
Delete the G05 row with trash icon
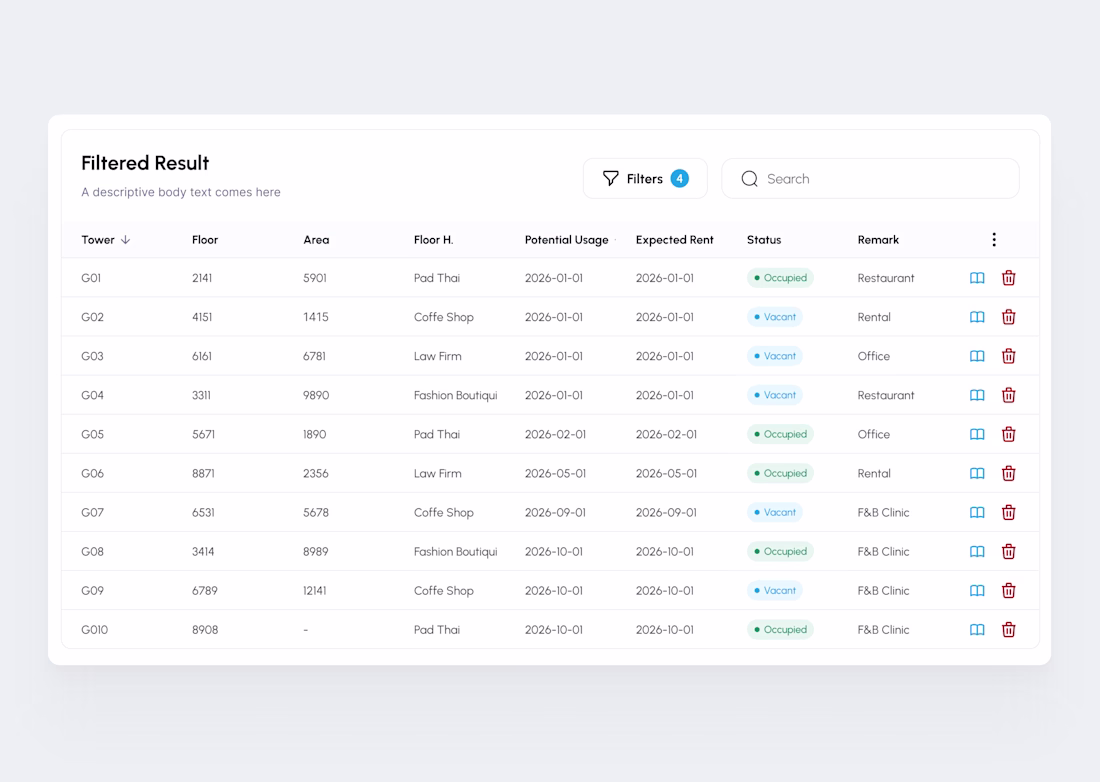(1009, 434)
